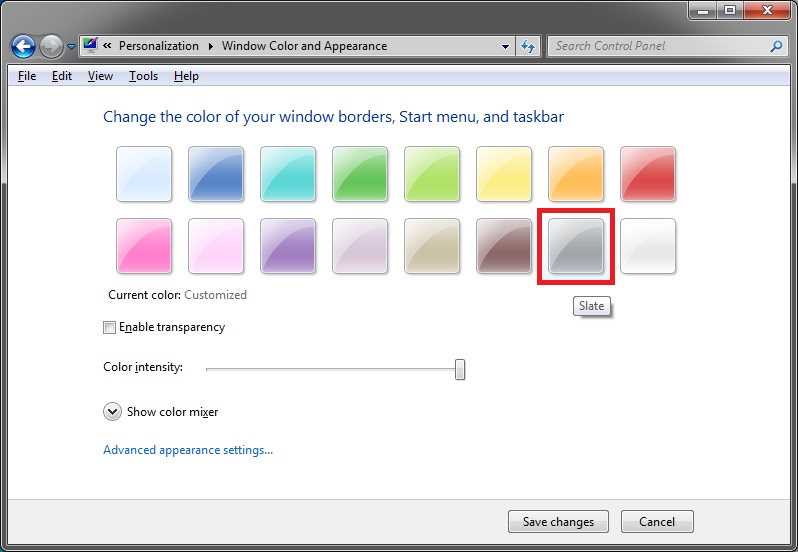The width and height of the screenshot is (798, 552).
Task: Select the Sea teal swatch
Action: tap(288, 174)
